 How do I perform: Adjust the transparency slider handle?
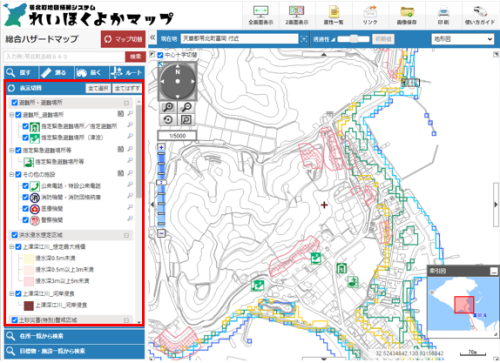[354, 39]
